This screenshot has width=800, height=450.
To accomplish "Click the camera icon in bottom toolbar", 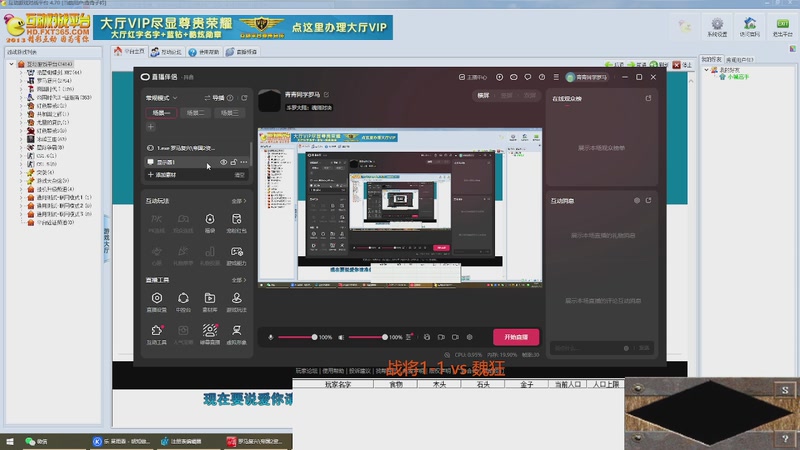I will 455,337.
